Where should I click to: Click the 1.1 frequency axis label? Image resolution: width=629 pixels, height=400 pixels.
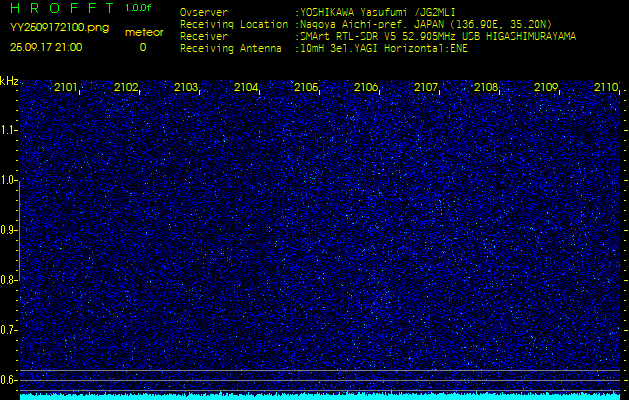tap(9, 130)
